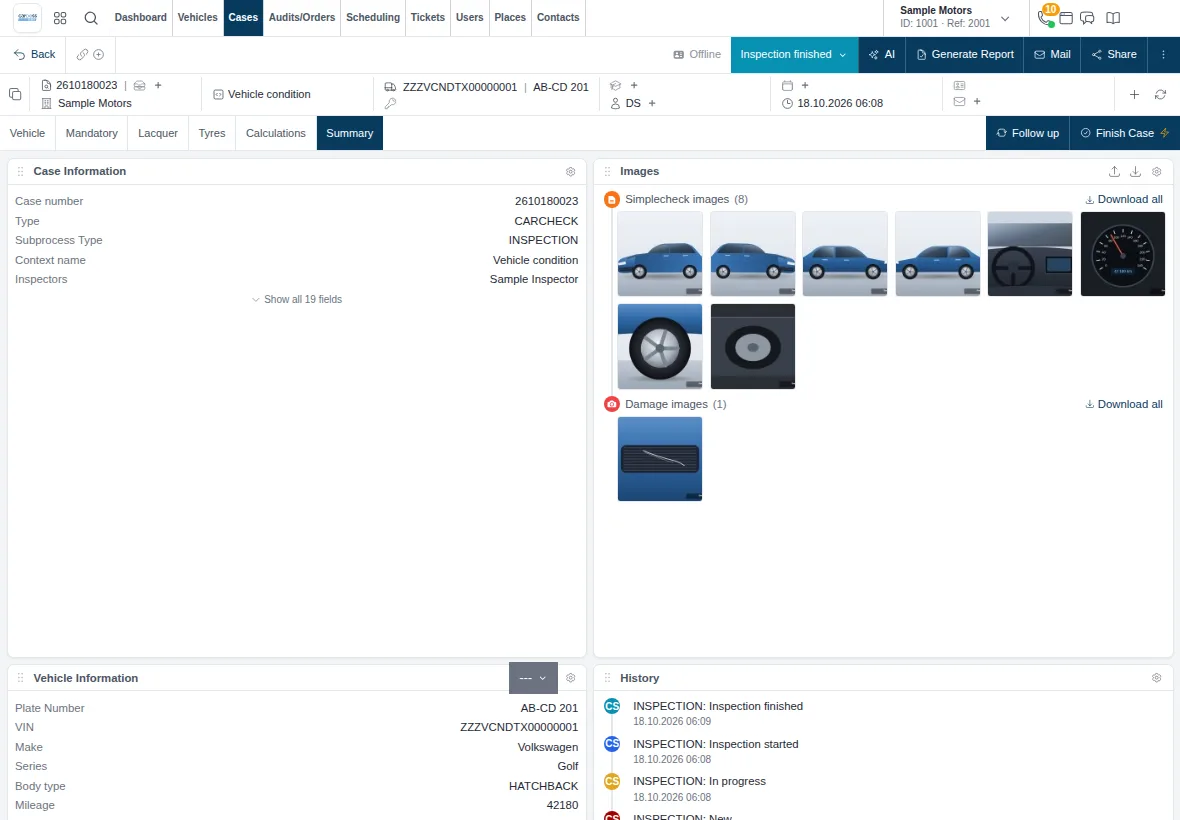
Task: Open the three-dot more options menu
Action: point(1163,54)
